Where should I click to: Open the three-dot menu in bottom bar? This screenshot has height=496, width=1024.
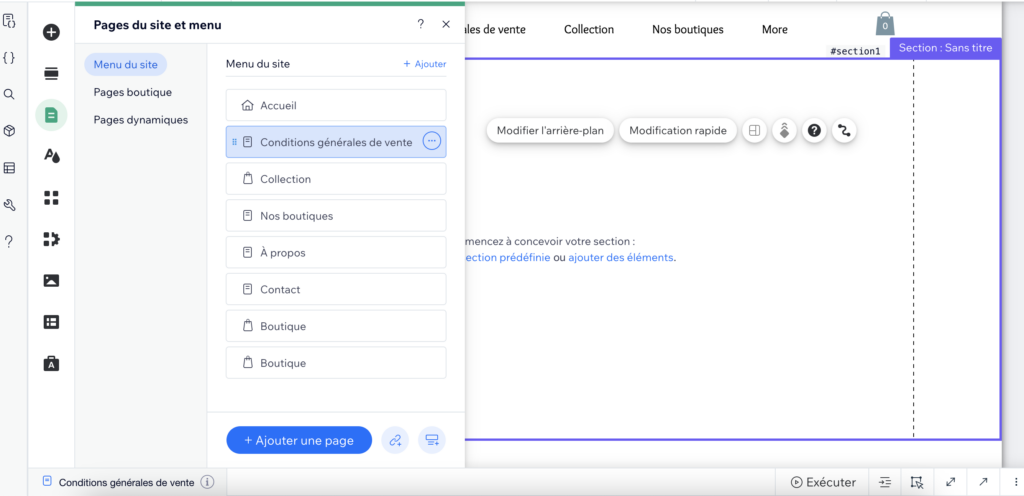tap(1016, 482)
